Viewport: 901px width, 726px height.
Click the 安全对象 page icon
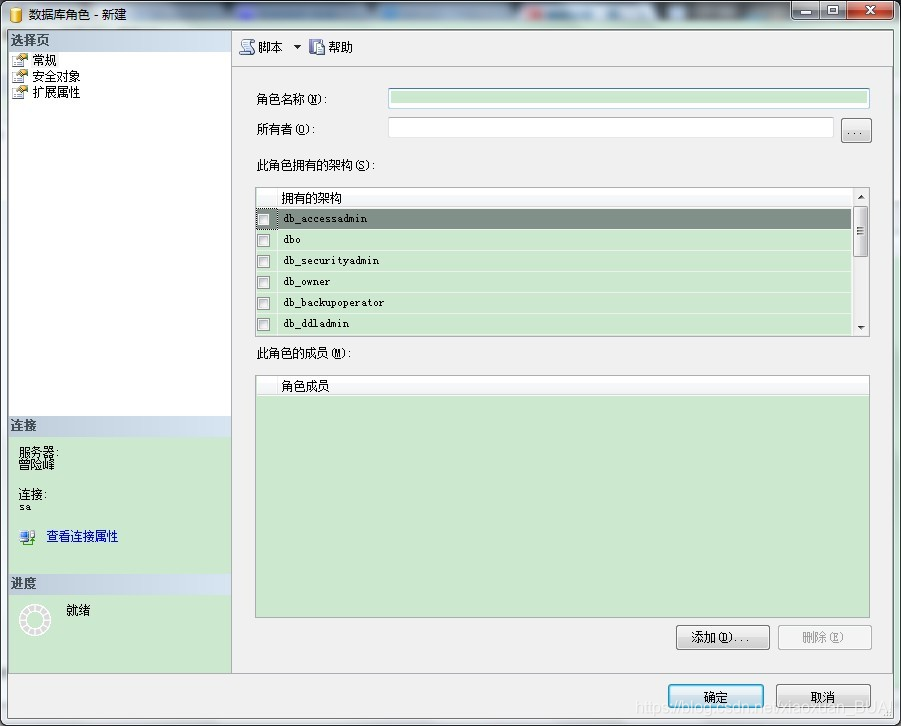[x=20, y=76]
